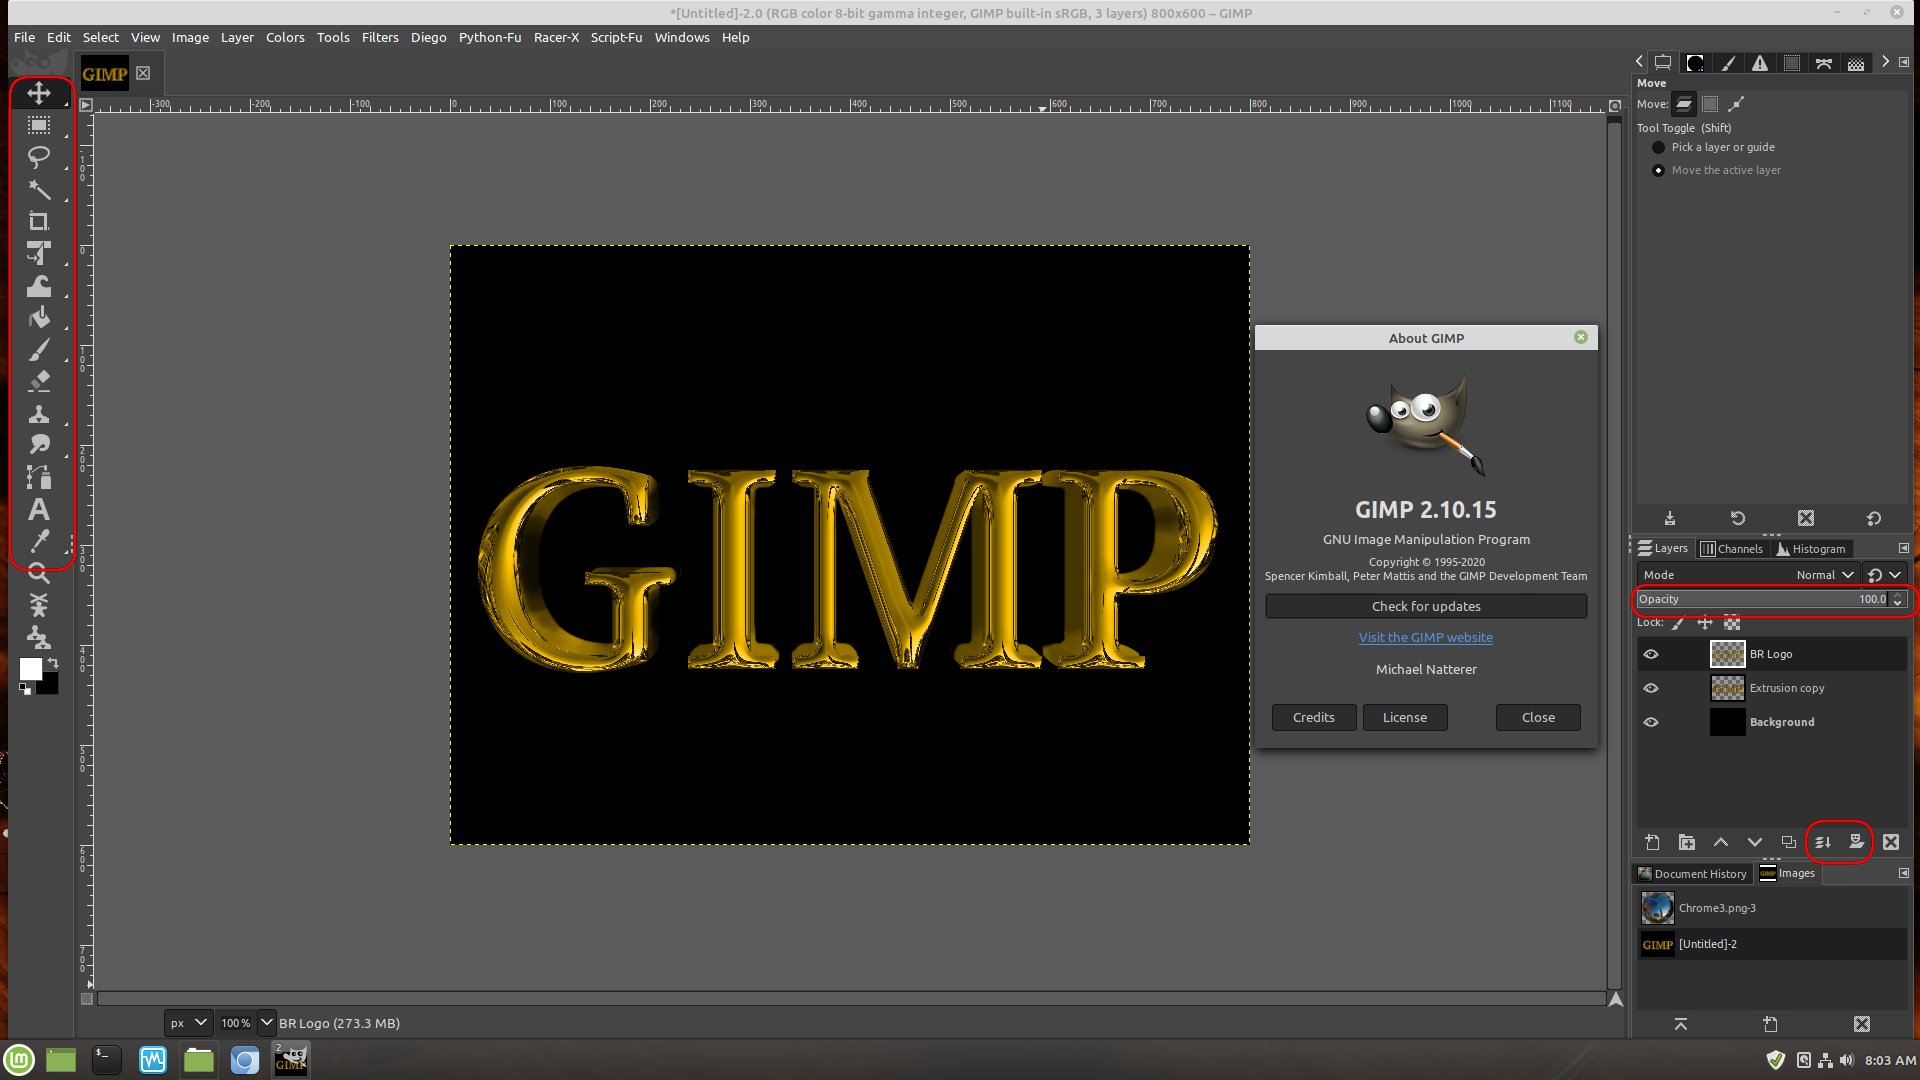
Task: Click Check for updates in About GIMP
Action: (x=1426, y=606)
